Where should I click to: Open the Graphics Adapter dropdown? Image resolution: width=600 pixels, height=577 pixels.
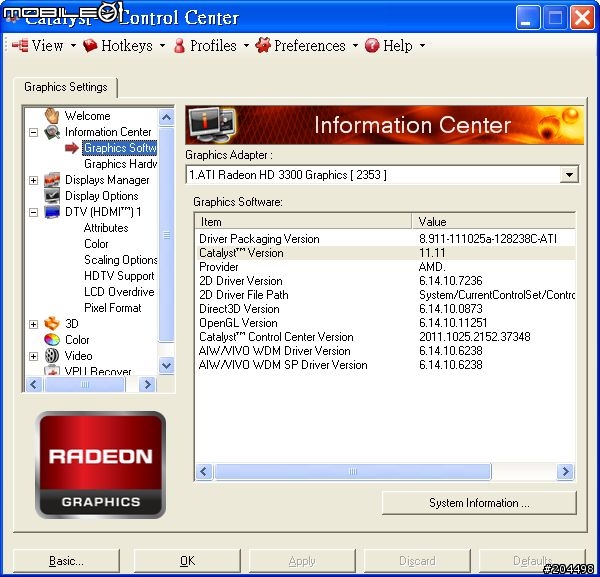(x=569, y=175)
